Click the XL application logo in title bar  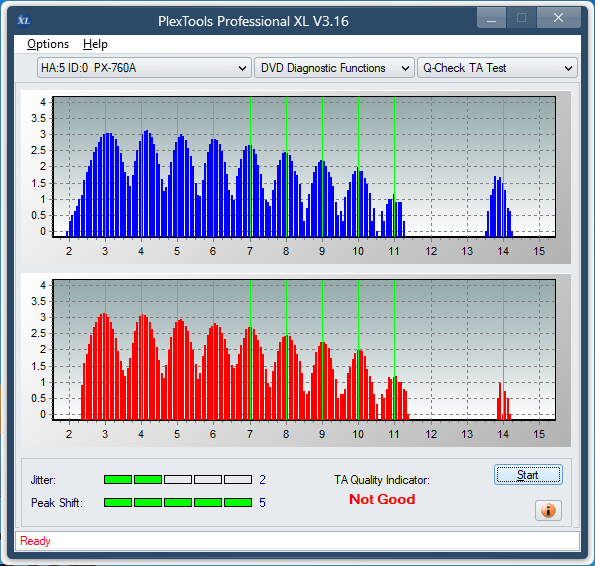[24, 20]
